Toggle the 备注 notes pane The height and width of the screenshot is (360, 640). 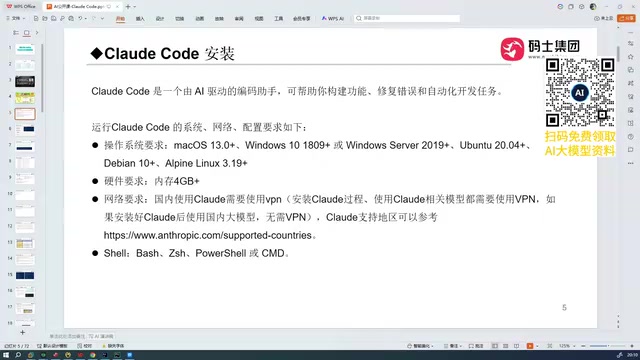click(x=452, y=346)
